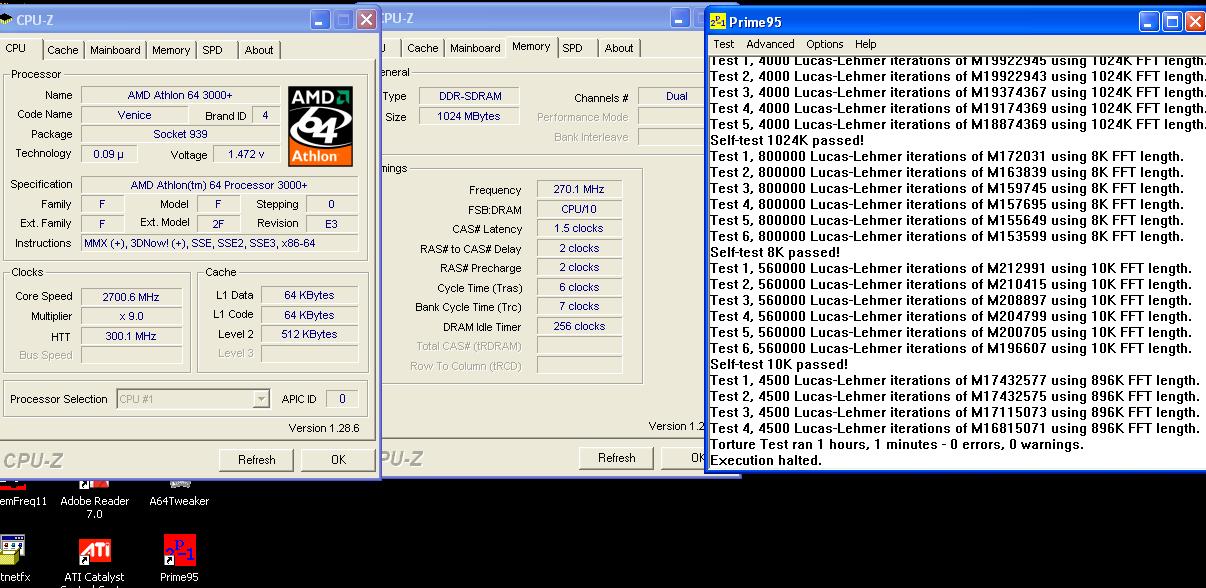The height and width of the screenshot is (588, 1206).
Task: Open the Help menu in Prime95
Action: [x=866, y=44]
